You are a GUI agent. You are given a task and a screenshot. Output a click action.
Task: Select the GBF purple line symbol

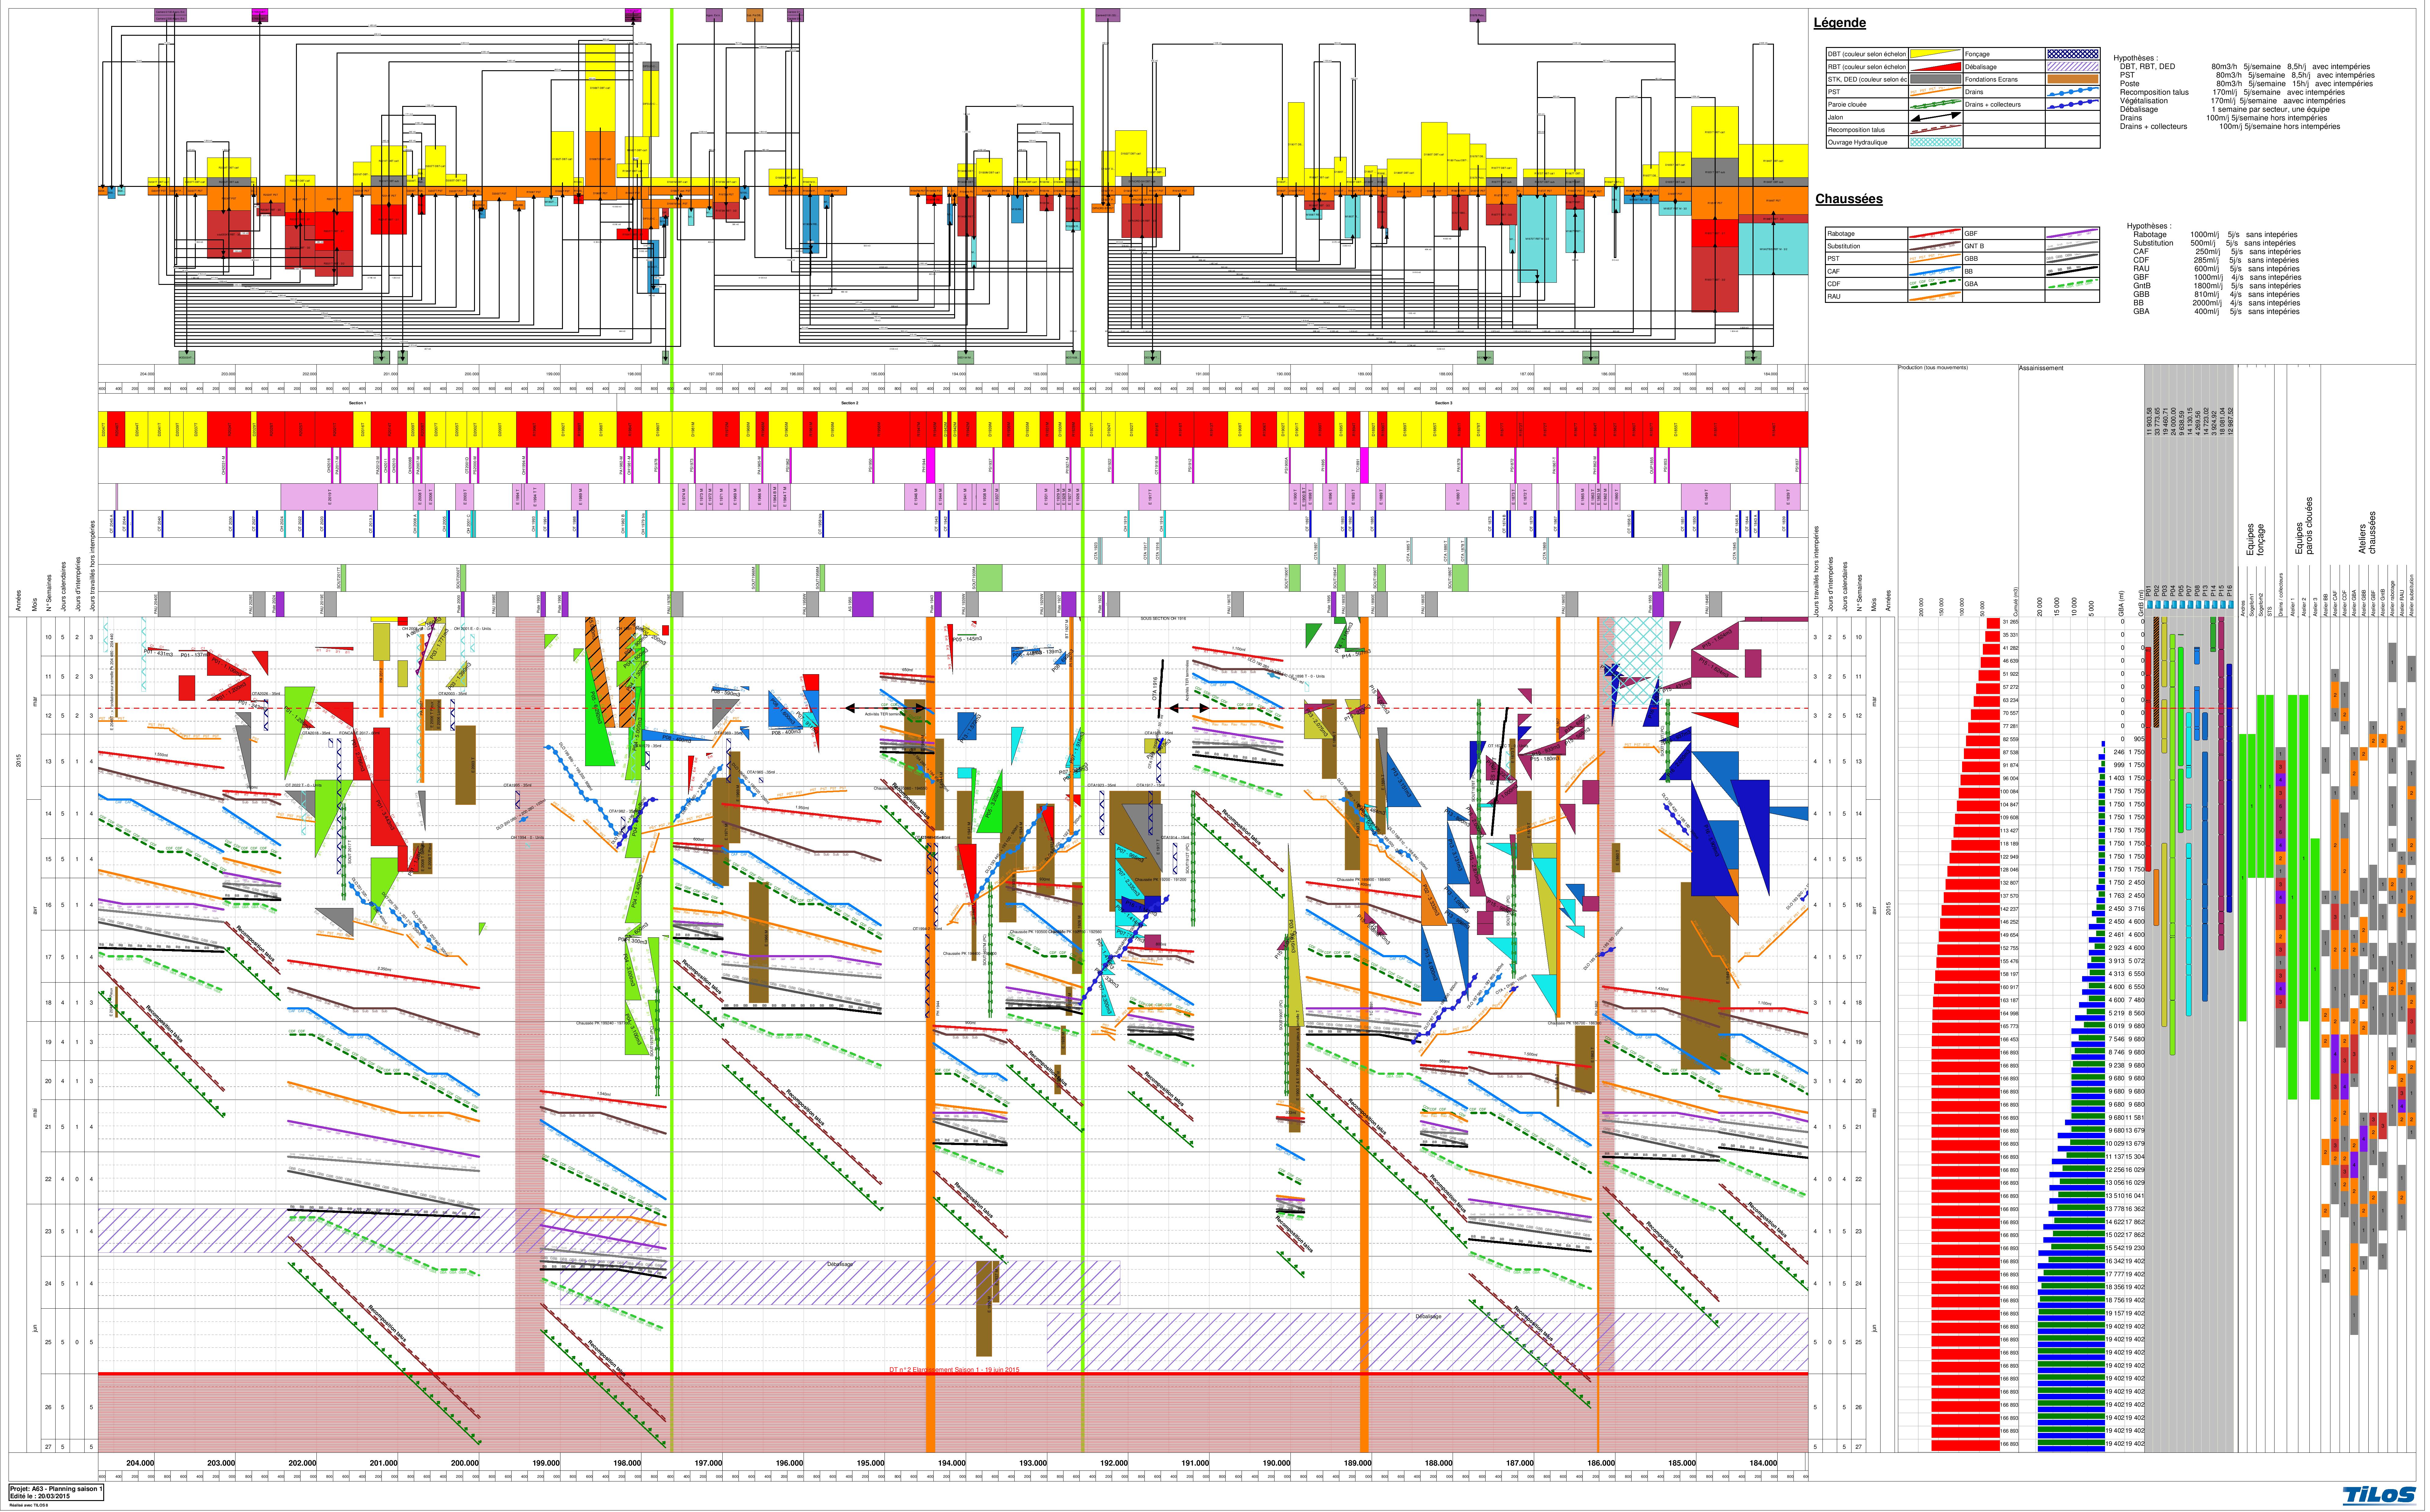pos(2072,233)
